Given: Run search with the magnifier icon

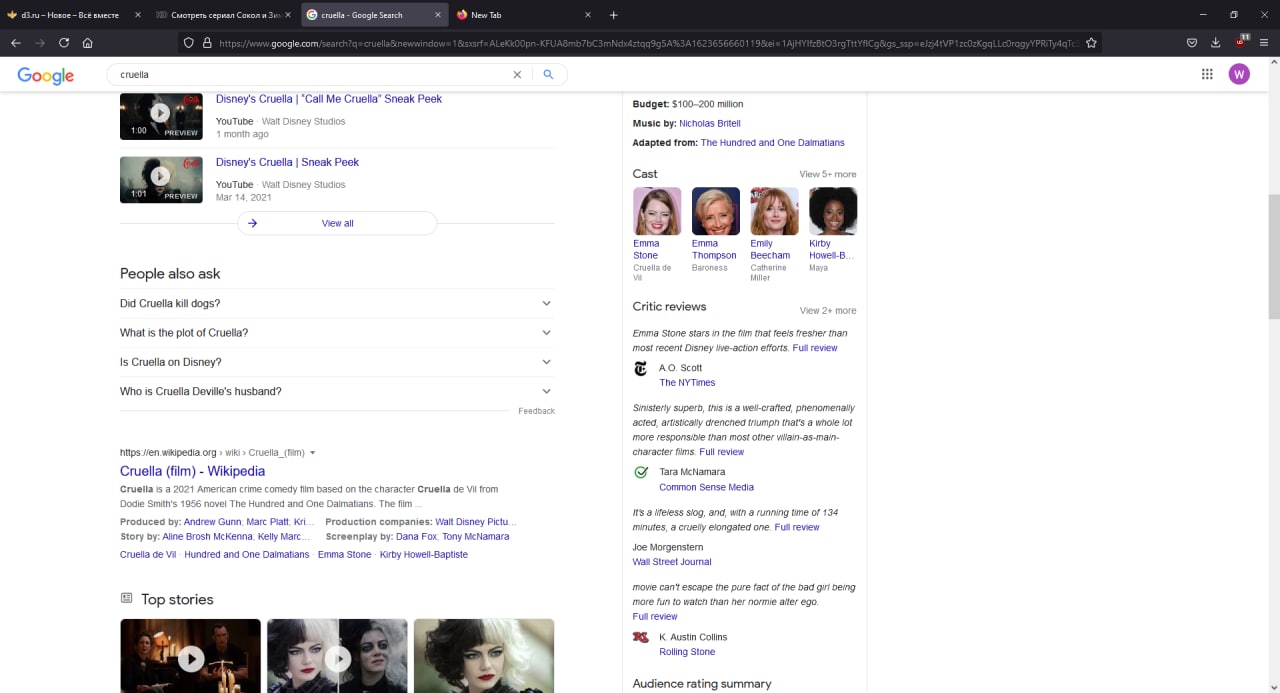Looking at the screenshot, I should 548,75.
